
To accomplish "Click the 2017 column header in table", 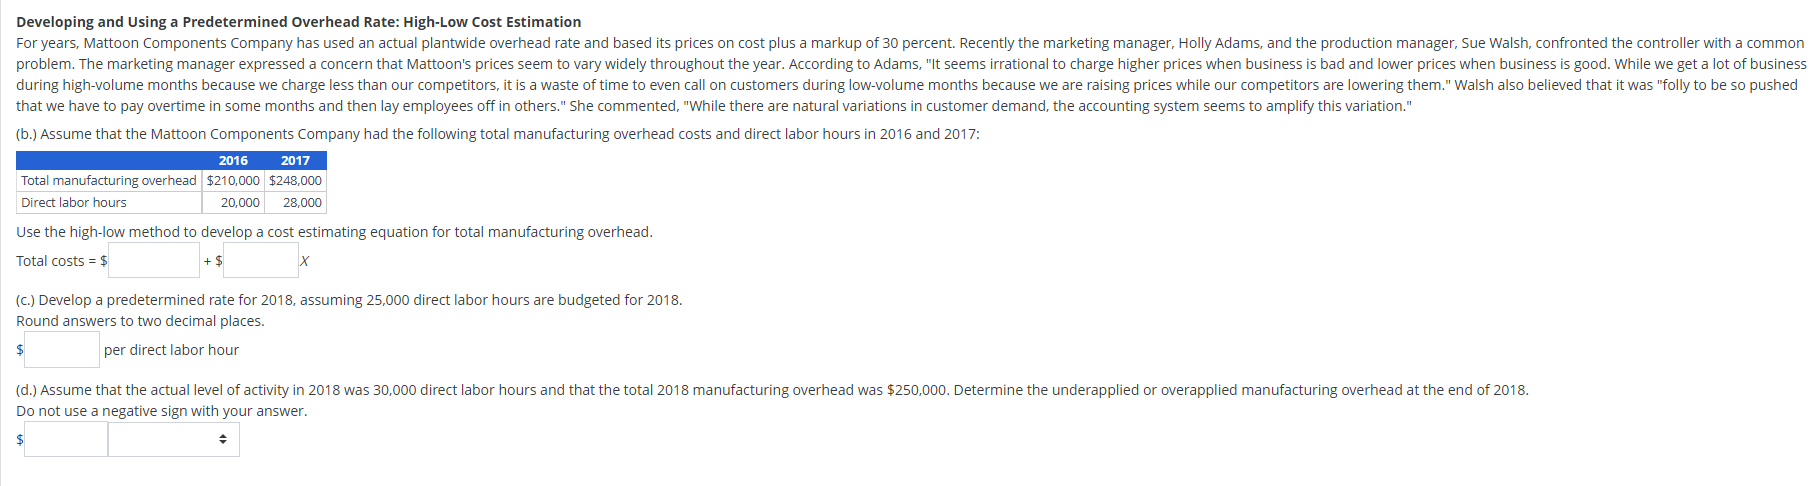I will tap(295, 160).
